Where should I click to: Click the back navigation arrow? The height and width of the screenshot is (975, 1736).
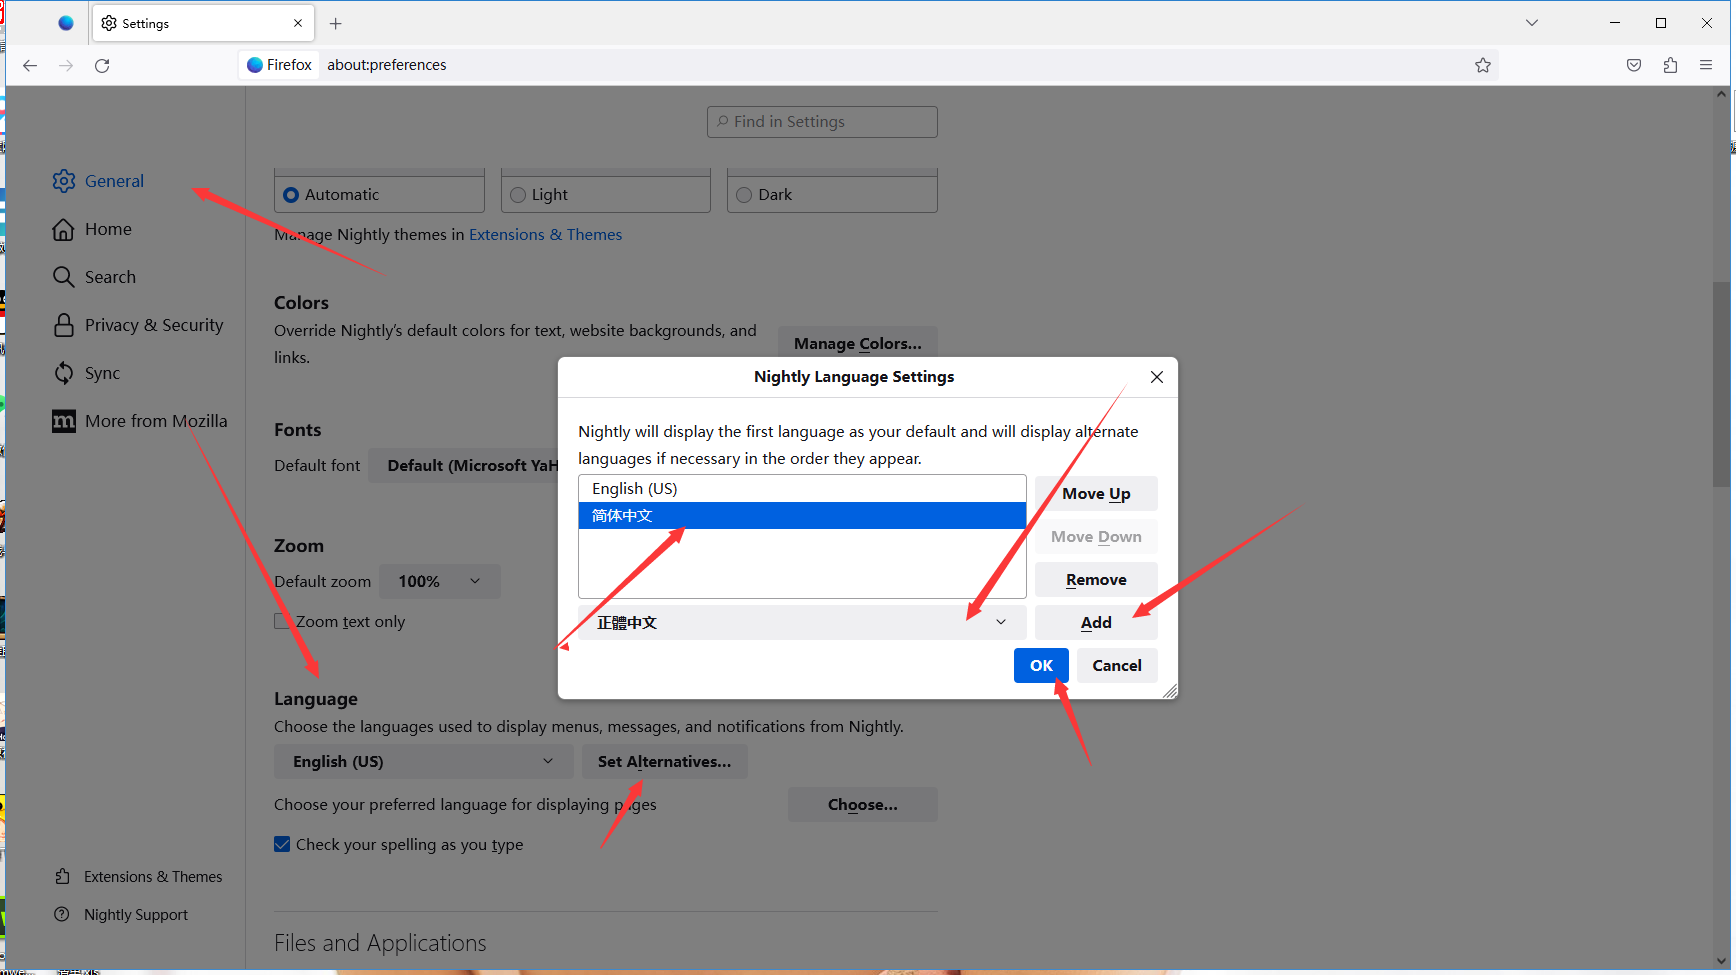(30, 65)
